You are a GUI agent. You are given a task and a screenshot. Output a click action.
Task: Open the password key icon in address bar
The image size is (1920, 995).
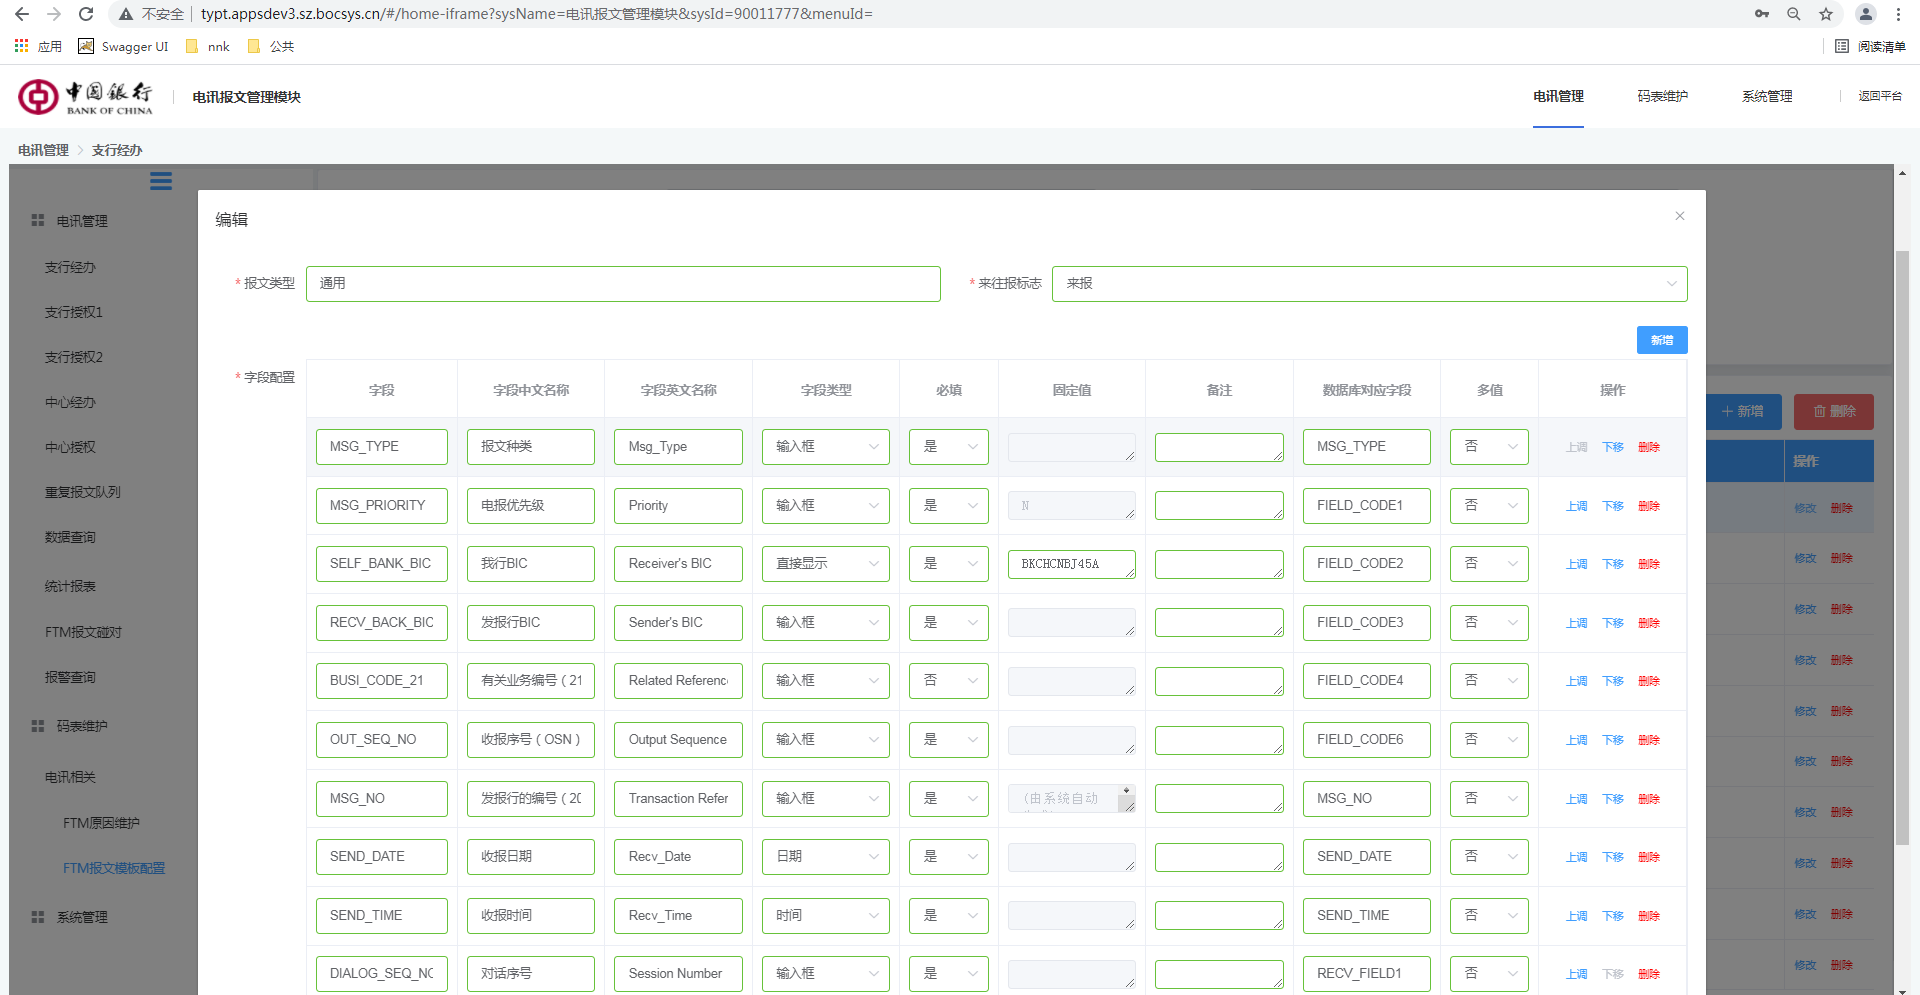tap(1762, 14)
